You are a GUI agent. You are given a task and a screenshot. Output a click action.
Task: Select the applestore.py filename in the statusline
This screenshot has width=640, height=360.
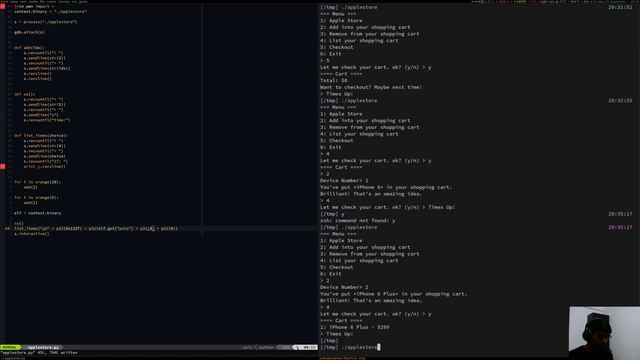point(45,347)
